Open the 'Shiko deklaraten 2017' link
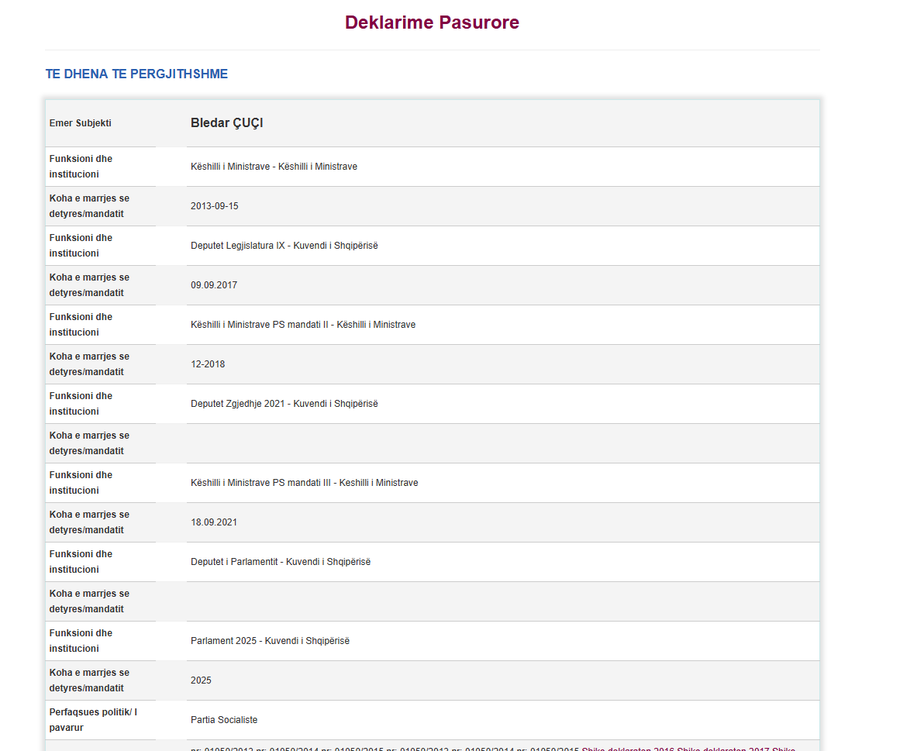The height and width of the screenshot is (751, 900). 723,749
